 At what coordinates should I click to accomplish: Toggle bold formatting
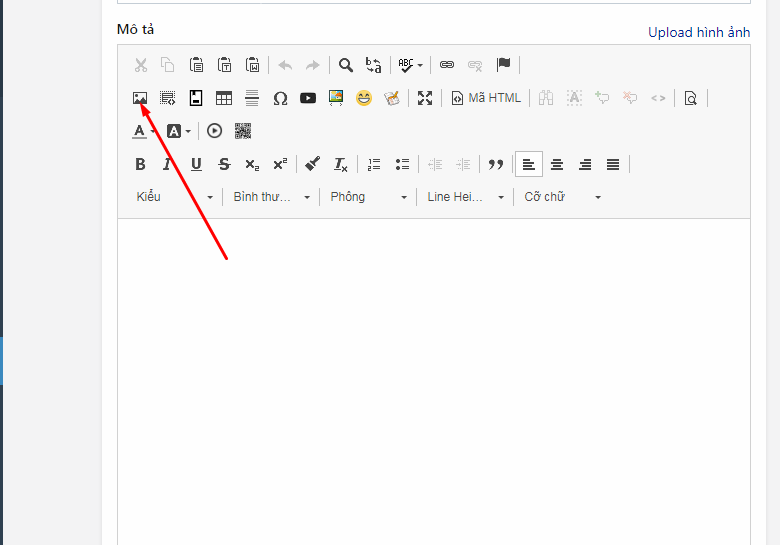(x=140, y=164)
